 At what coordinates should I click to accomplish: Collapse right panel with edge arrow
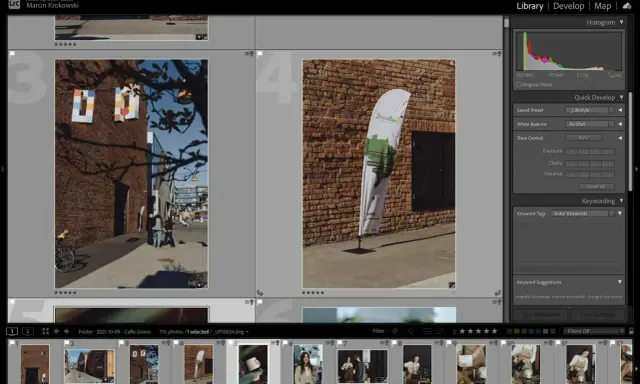click(x=637, y=169)
